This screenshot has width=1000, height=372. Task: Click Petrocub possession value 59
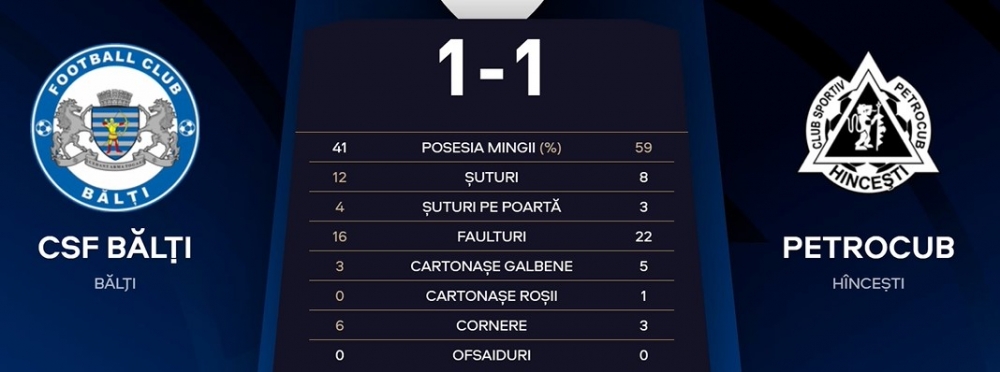pos(643,148)
